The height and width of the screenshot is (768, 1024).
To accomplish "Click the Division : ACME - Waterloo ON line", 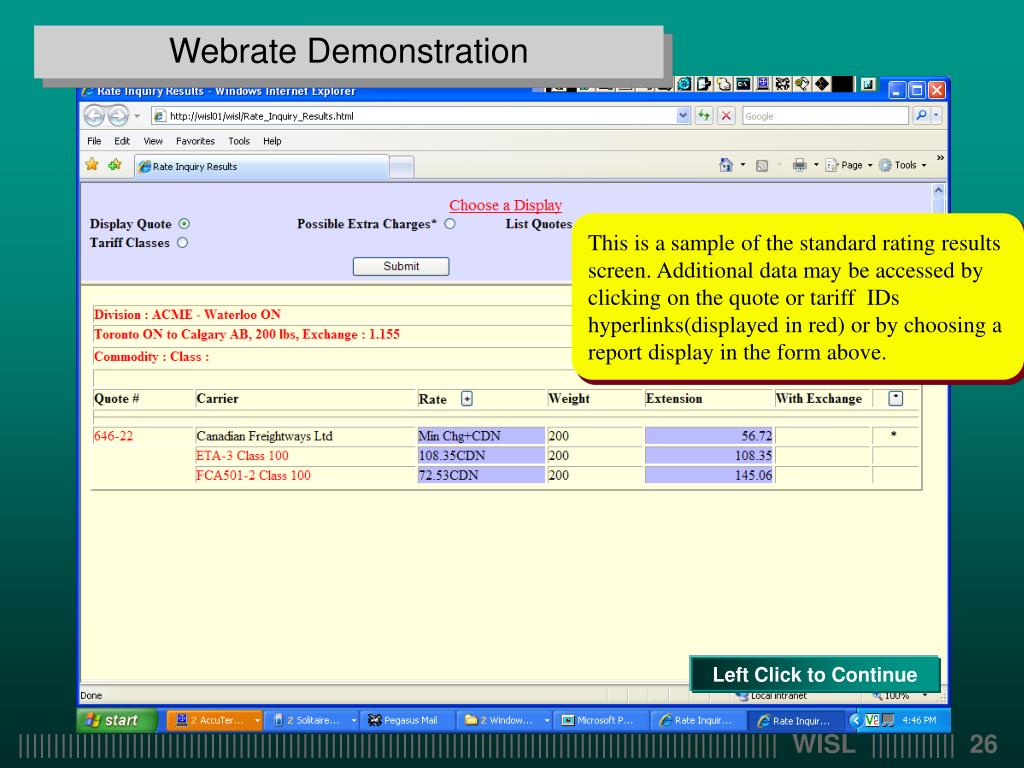I will (187, 315).
